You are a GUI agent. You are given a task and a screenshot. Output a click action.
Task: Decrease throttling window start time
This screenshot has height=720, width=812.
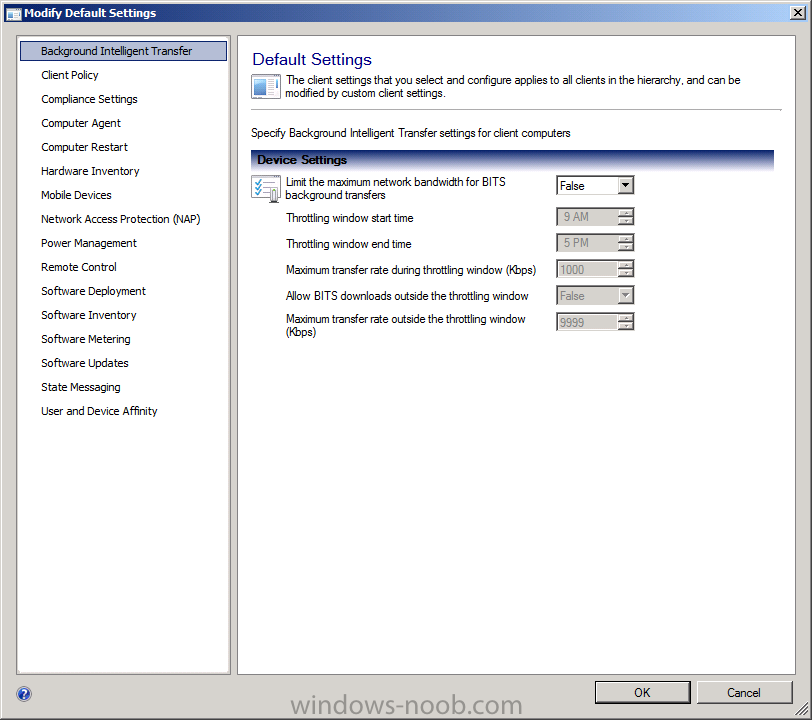(x=626, y=221)
